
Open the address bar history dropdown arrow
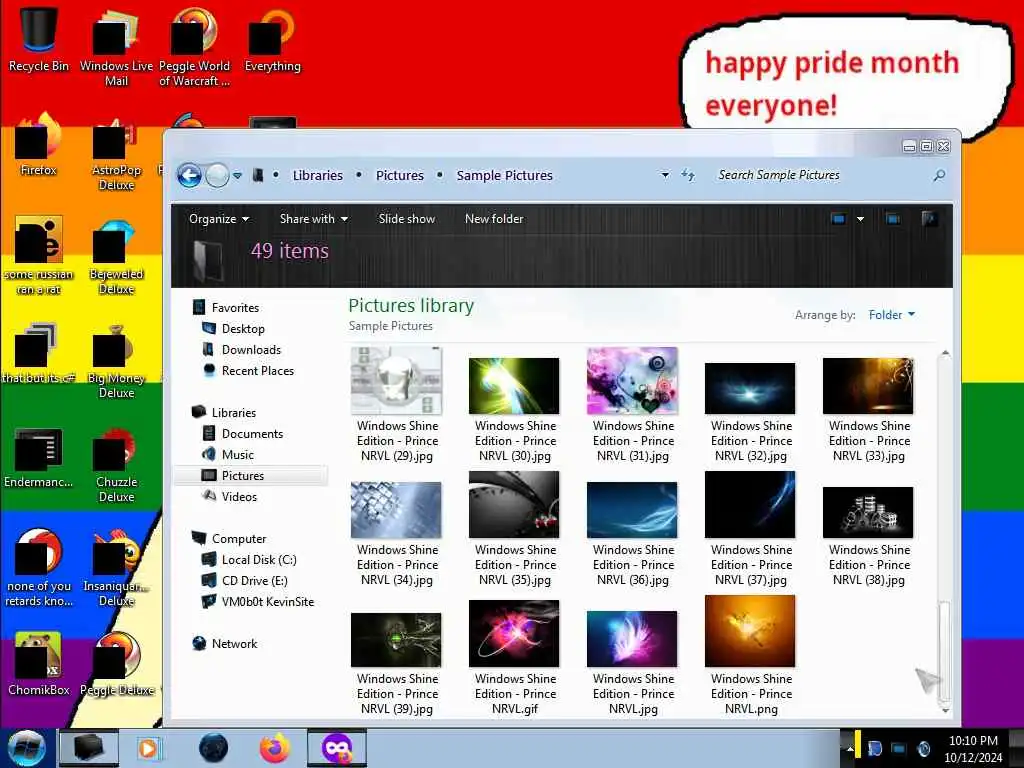click(x=665, y=175)
